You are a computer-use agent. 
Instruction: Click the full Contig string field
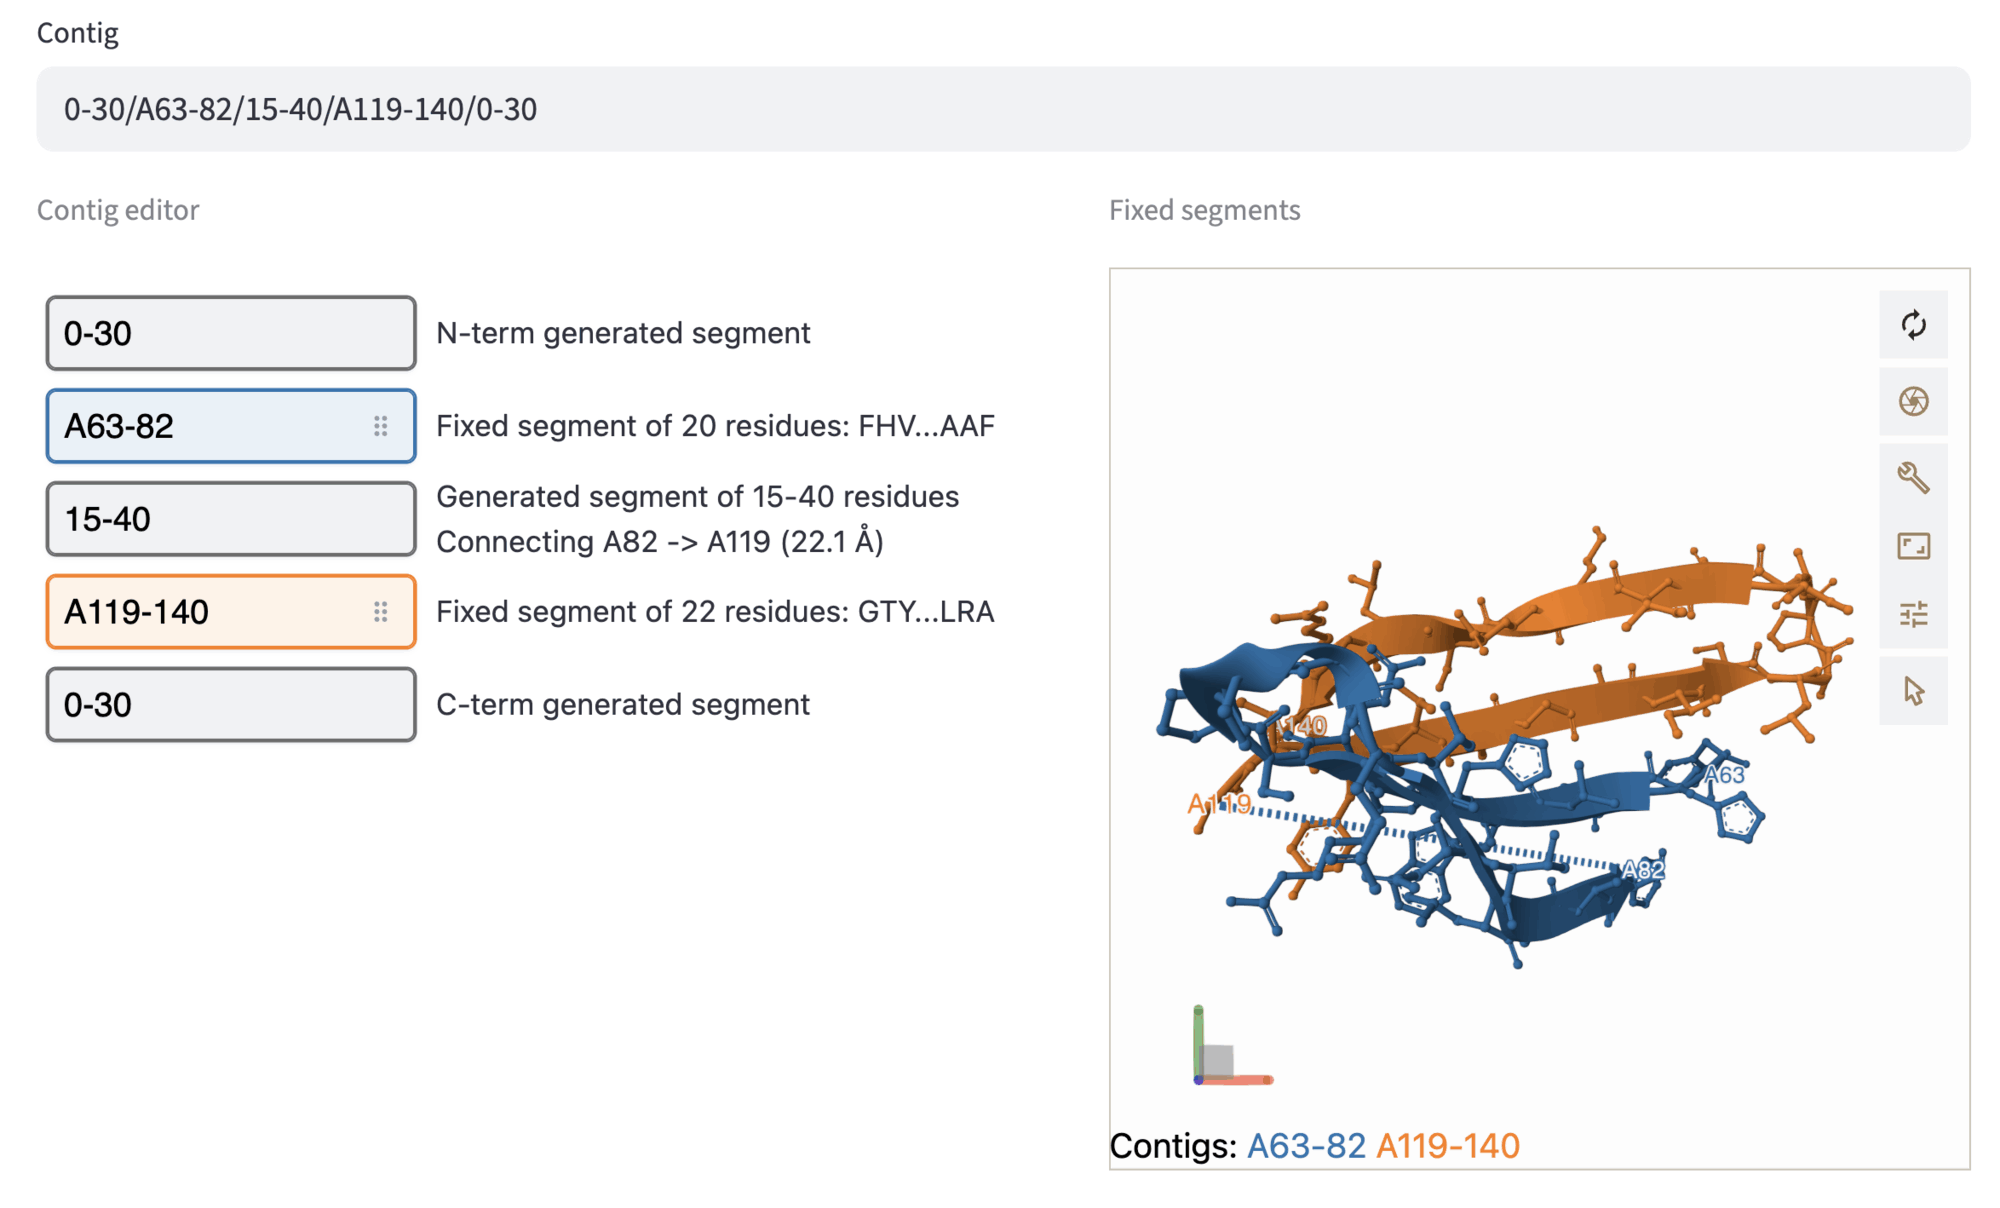(x=1002, y=109)
